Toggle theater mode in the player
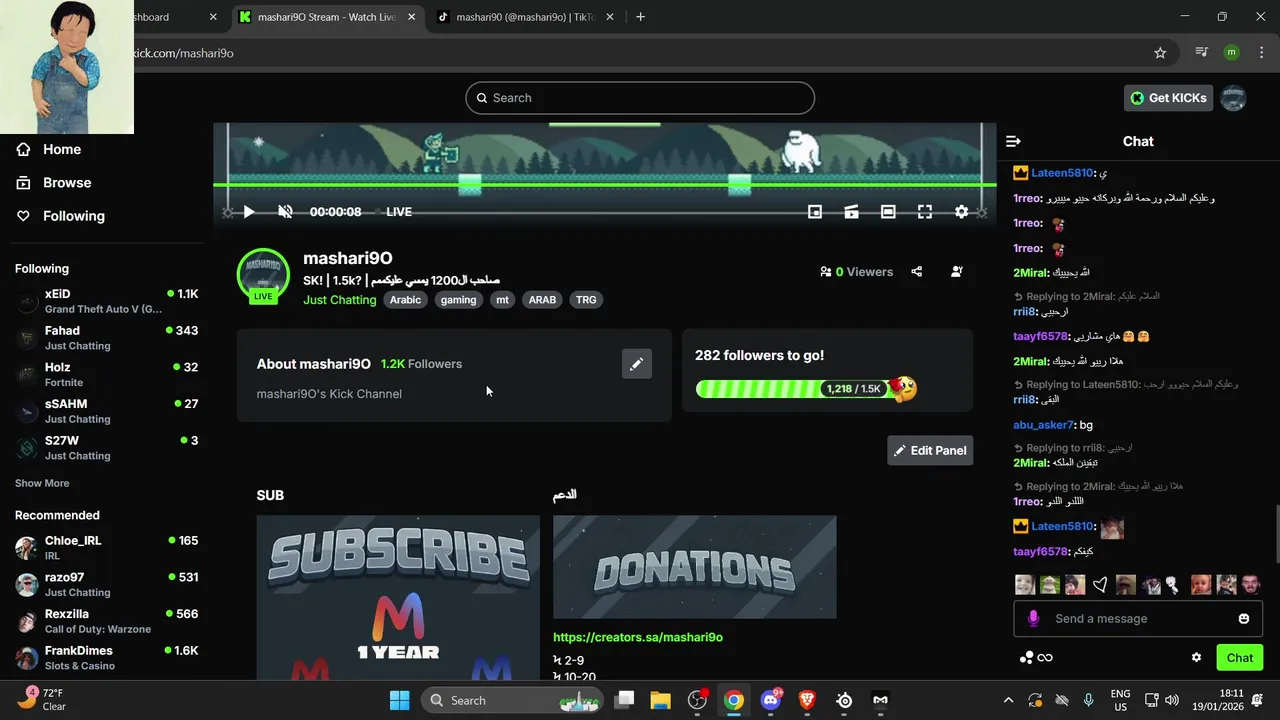Screen dimensions: 1280x720 pos(888,212)
